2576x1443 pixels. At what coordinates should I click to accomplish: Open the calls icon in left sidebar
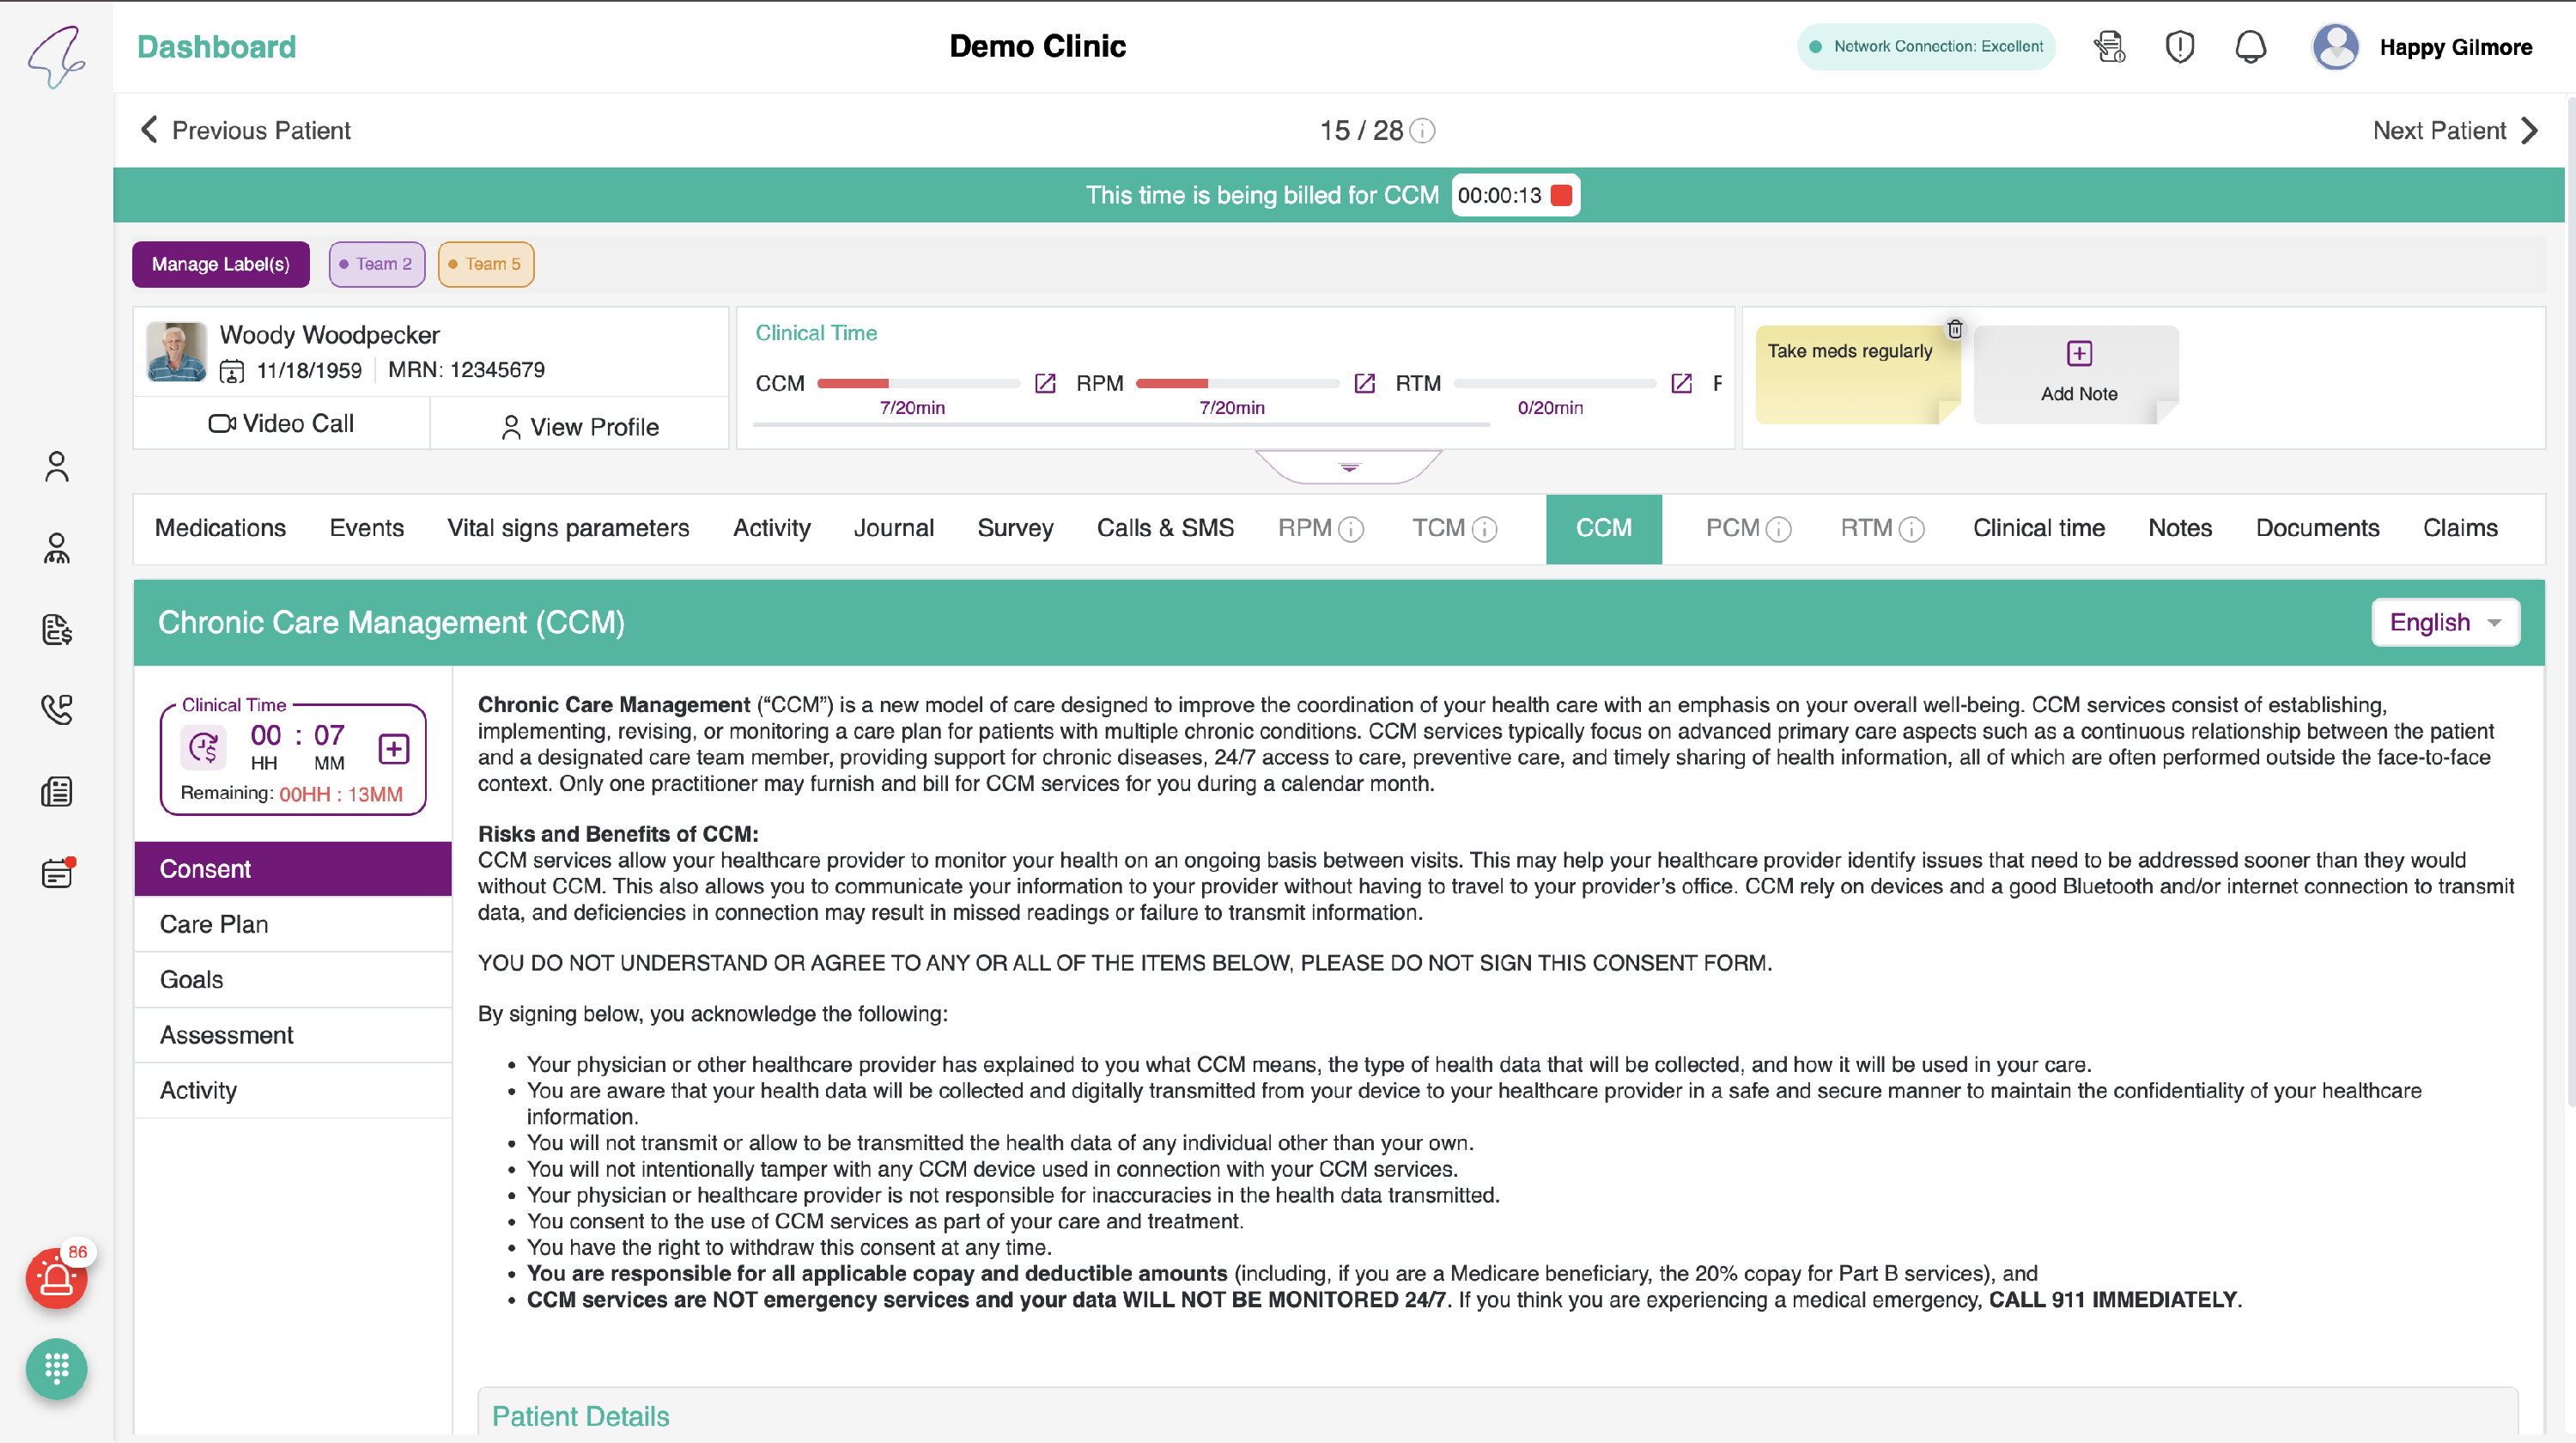[57, 709]
